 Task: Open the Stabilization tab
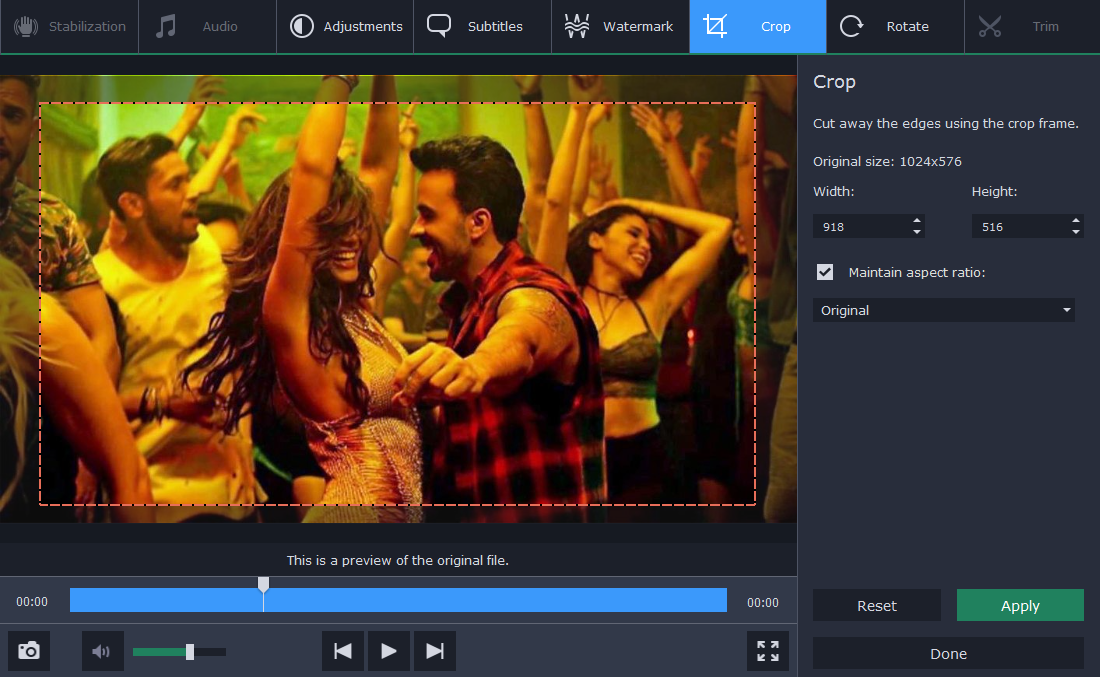pos(69,26)
